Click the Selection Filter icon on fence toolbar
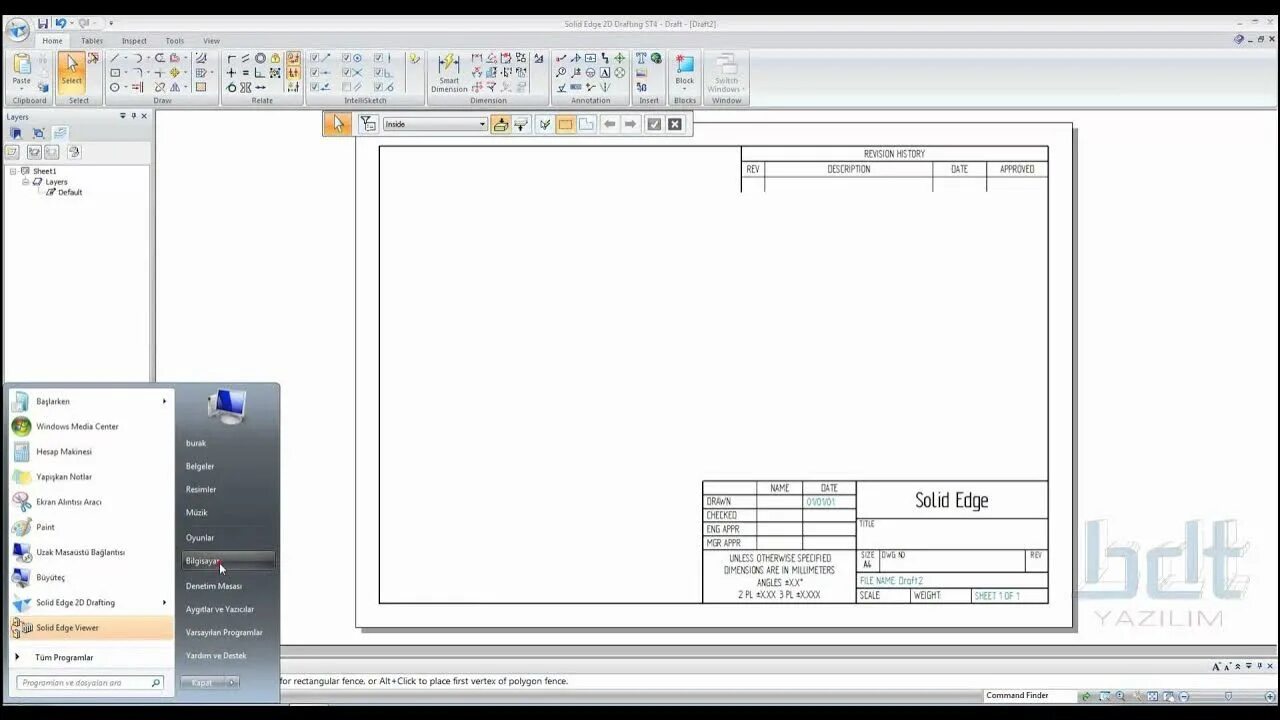The height and width of the screenshot is (720, 1280). pyautogui.click(x=368, y=124)
